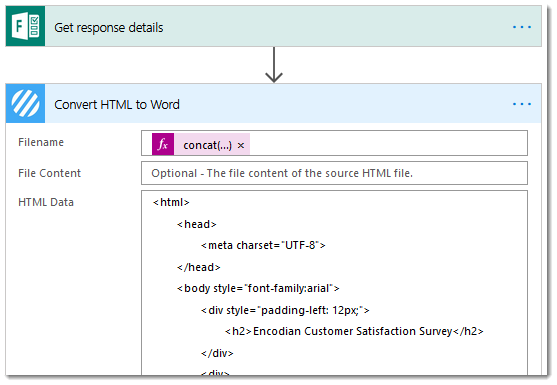Image resolution: width=557 pixels, height=385 pixels.
Task: Open the Convert HTML to Word ellipsis menu
Action: point(521,104)
